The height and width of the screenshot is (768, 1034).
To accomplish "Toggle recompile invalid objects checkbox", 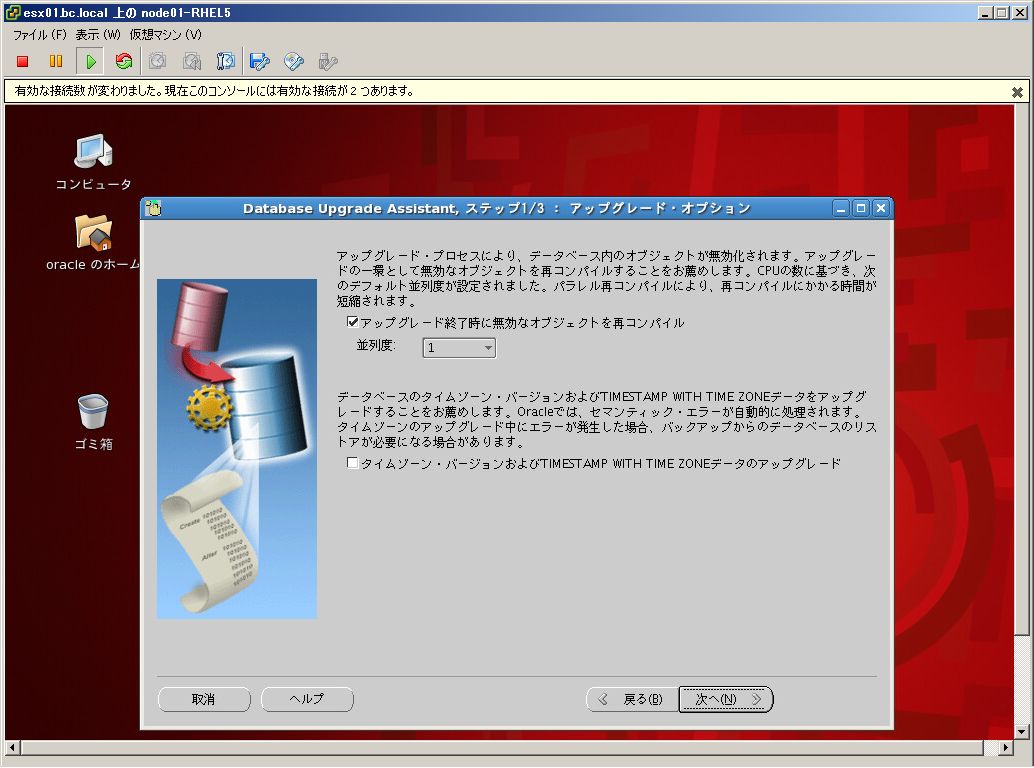I will [x=352, y=322].
